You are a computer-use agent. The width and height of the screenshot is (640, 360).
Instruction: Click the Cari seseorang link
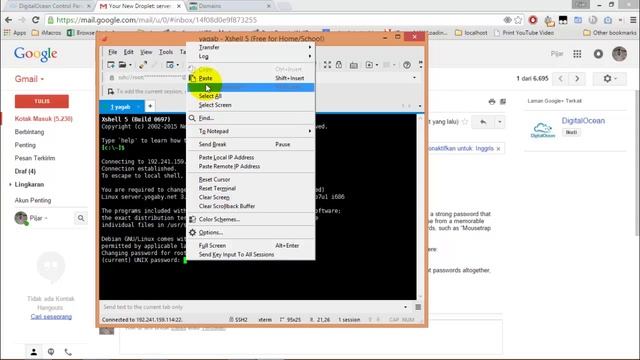pos(51,317)
